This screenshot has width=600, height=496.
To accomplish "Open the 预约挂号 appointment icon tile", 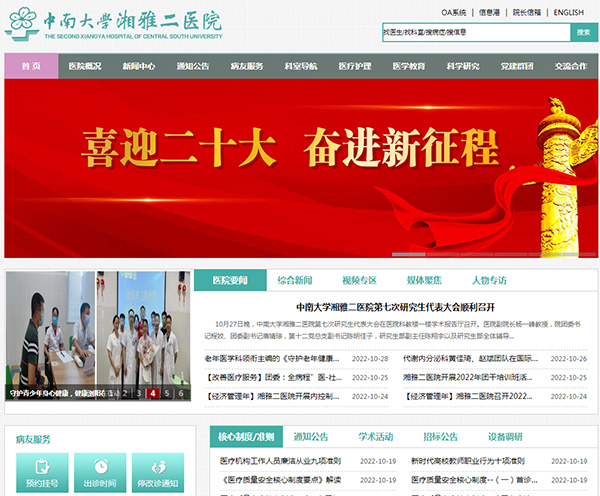I will (x=42, y=472).
